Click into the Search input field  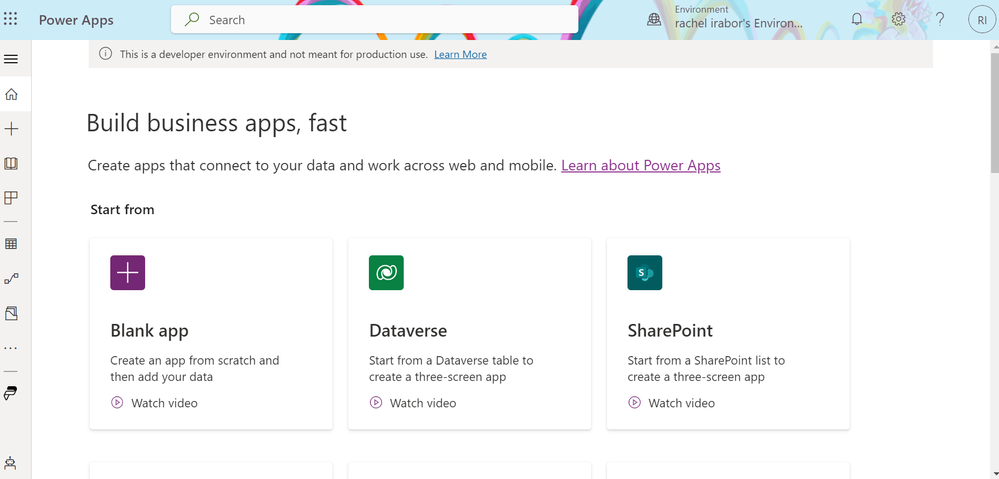coord(375,20)
